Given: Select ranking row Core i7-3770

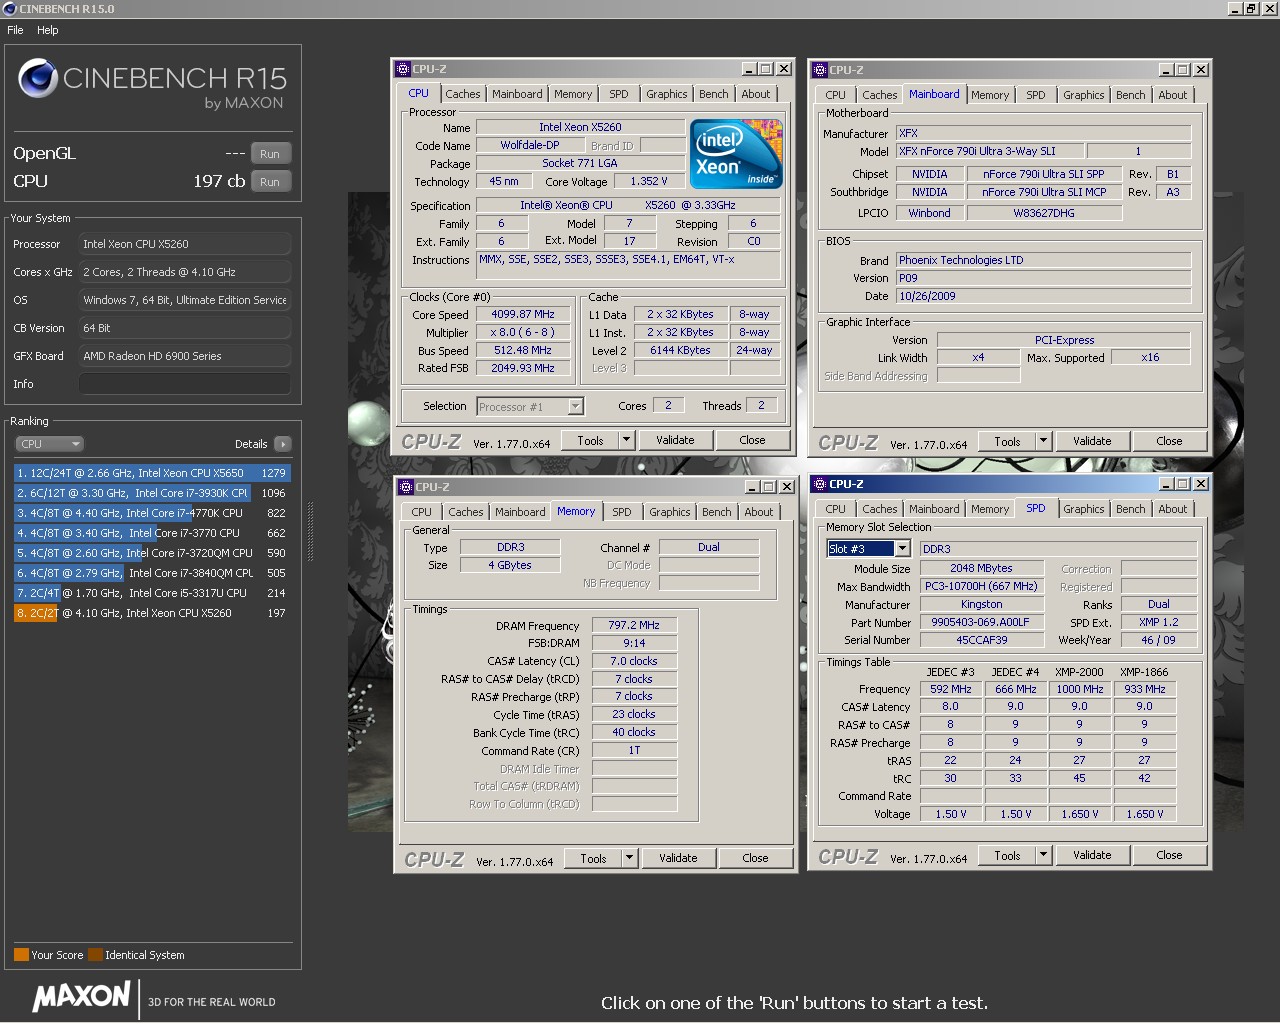Looking at the screenshot, I should pyautogui.click(x=152, y=533).
